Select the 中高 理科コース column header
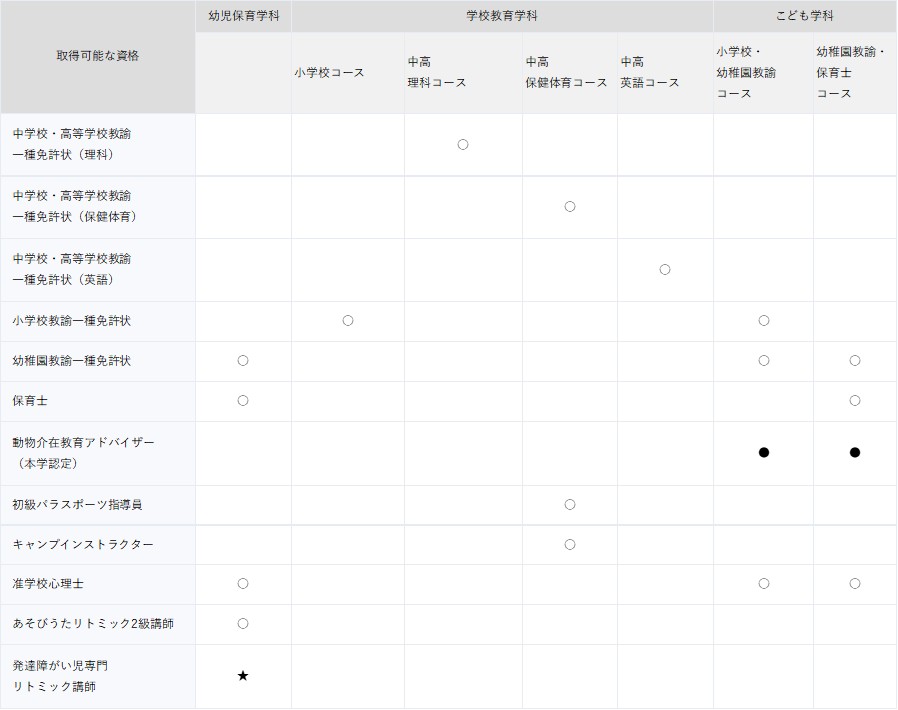This screenshot has height=710, width=898. 437,73
